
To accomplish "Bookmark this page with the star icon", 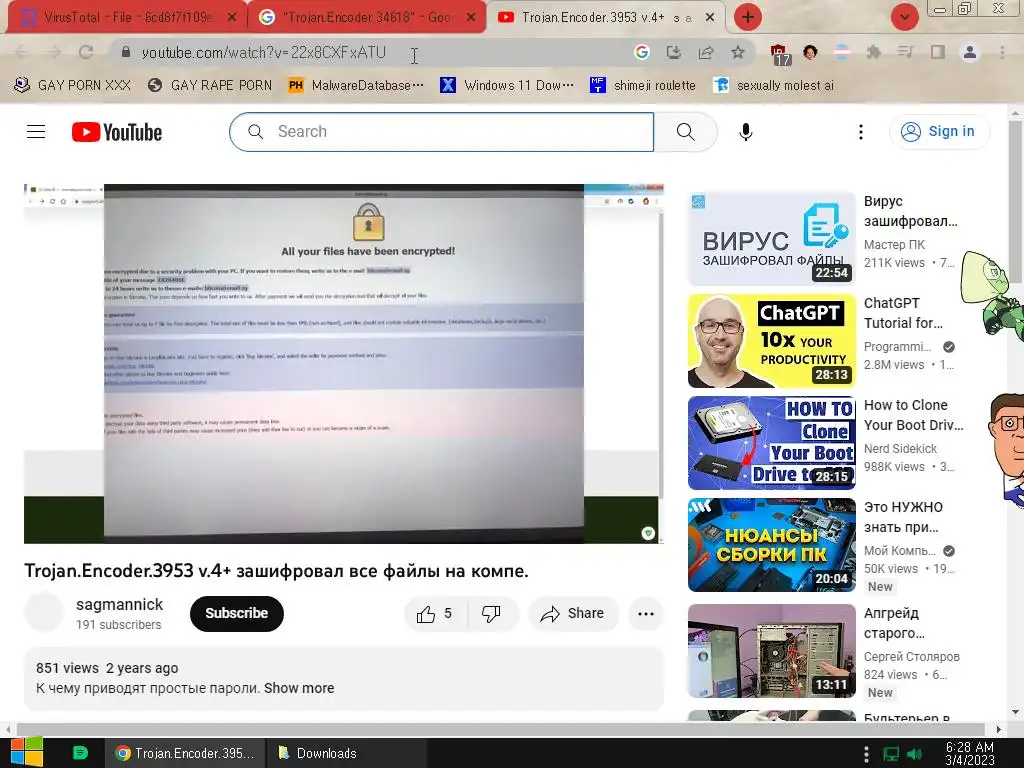I will (x=737, y=52).
